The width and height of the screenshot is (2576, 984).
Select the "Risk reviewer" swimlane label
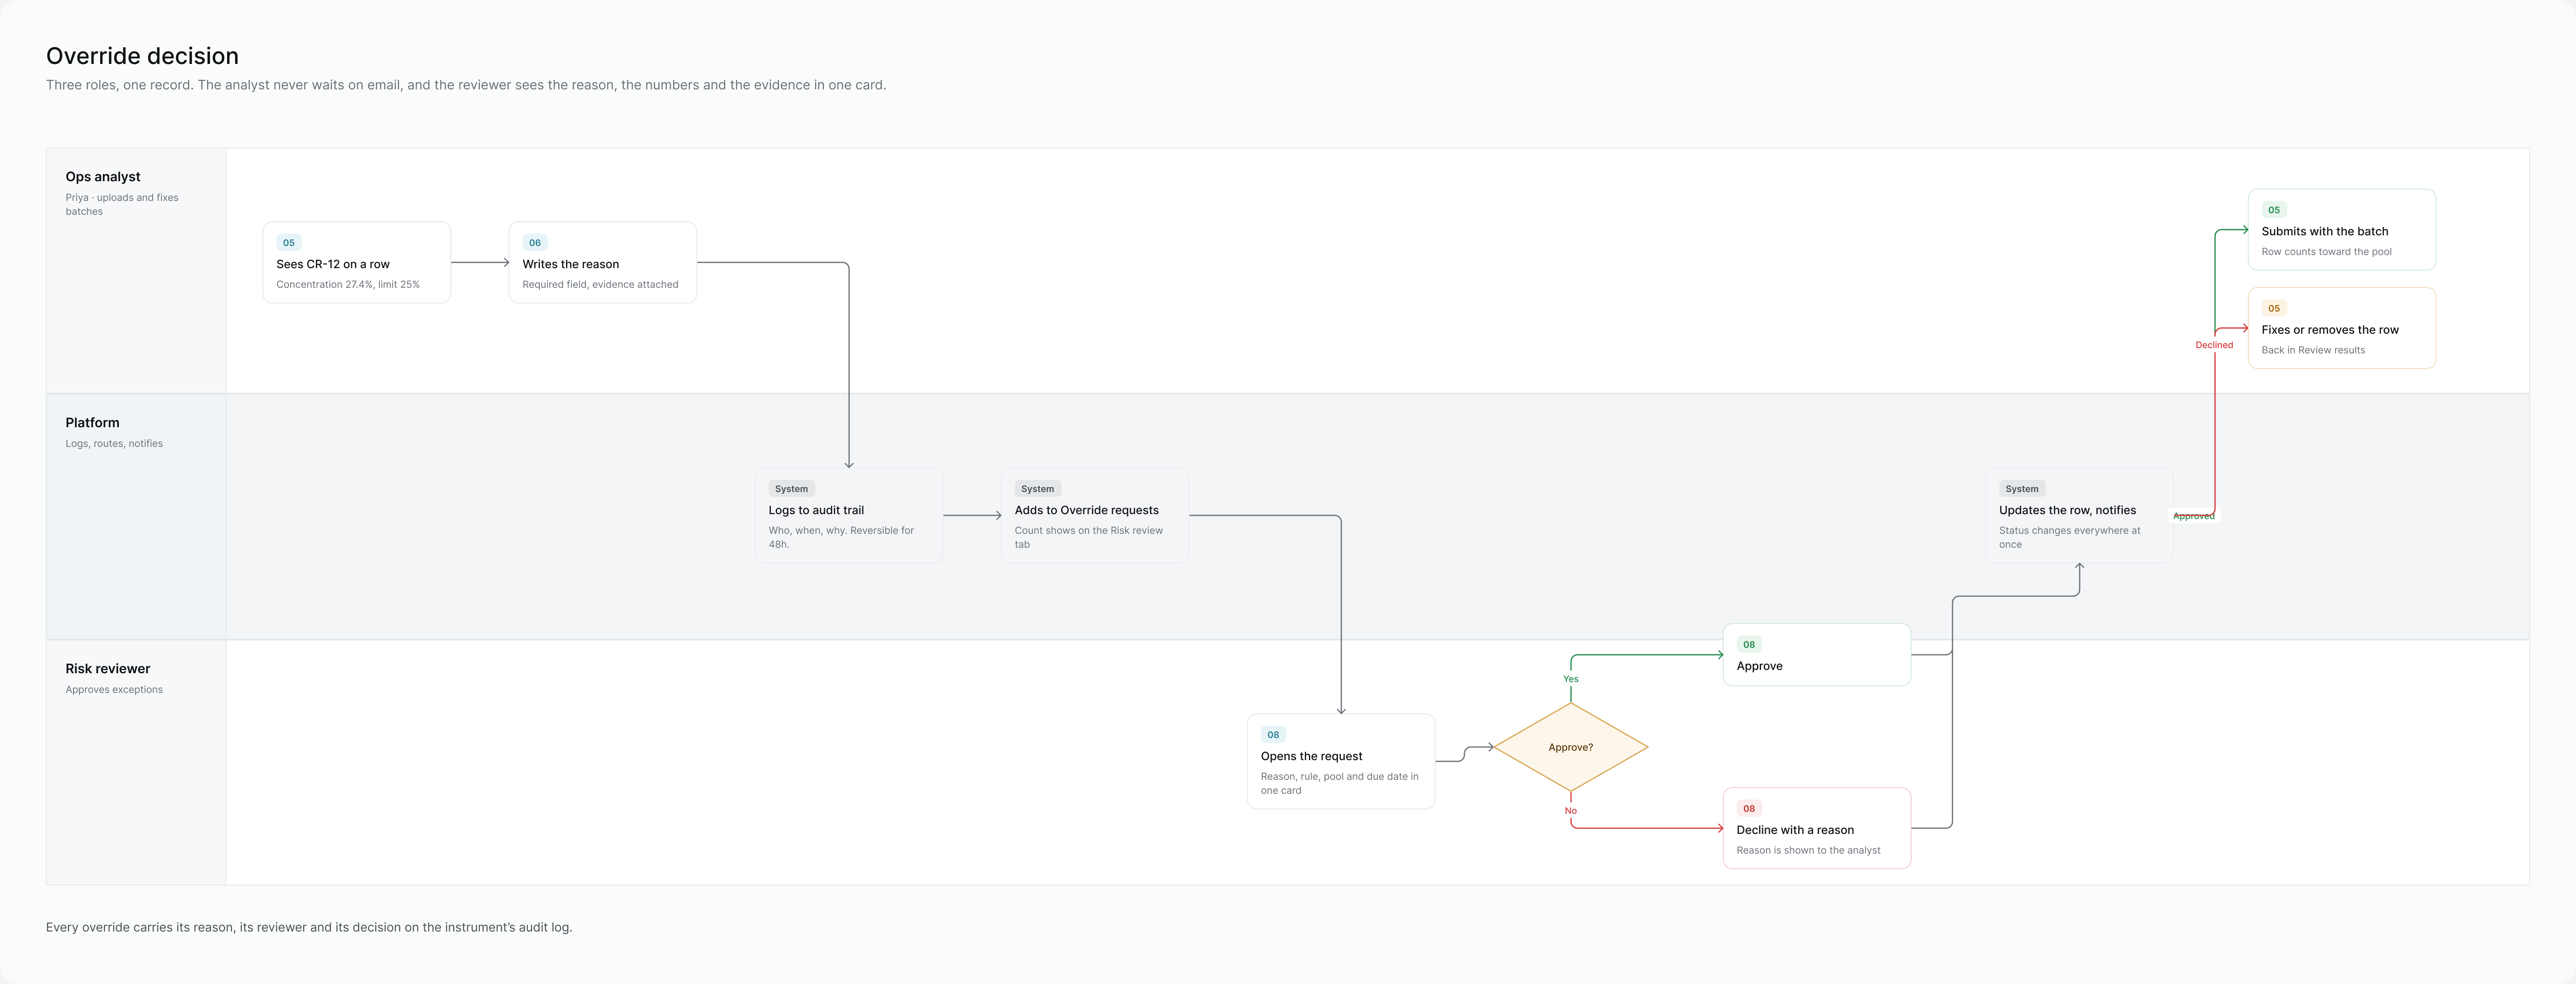pos(108,669)
